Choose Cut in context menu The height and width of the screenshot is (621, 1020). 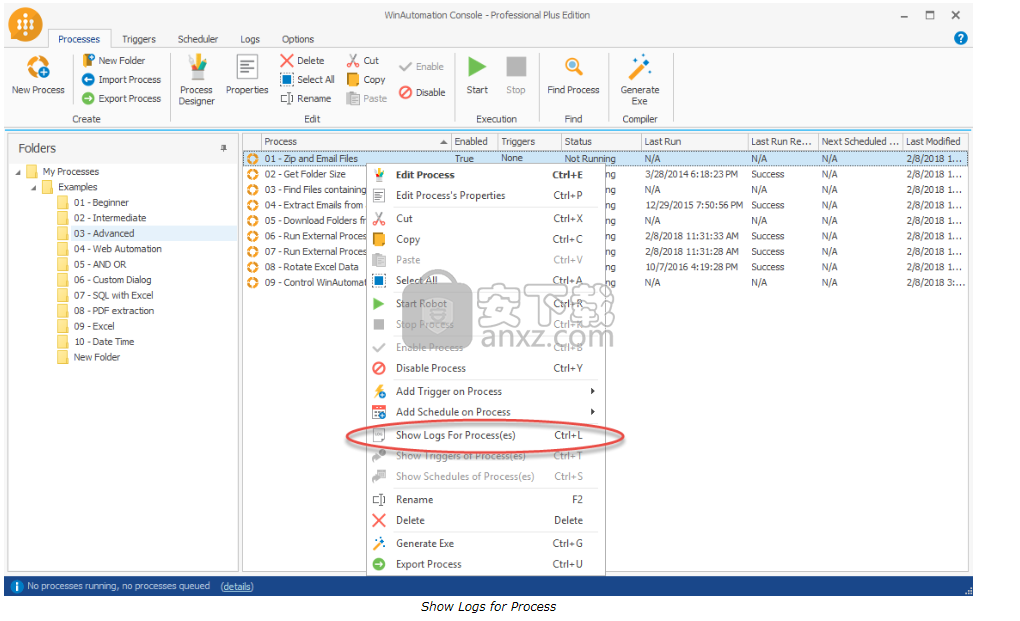pyautogui.click(x=486, y=218)
